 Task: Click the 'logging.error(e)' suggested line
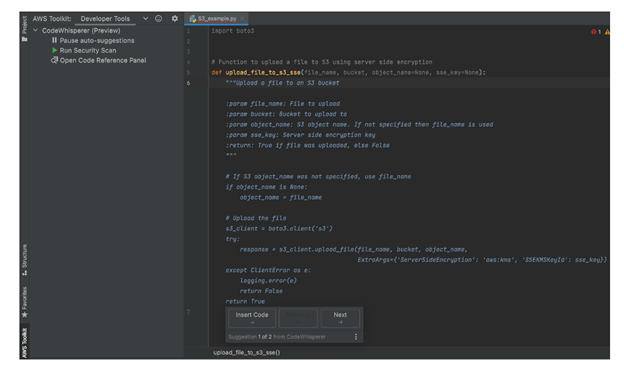coord(268,281)
